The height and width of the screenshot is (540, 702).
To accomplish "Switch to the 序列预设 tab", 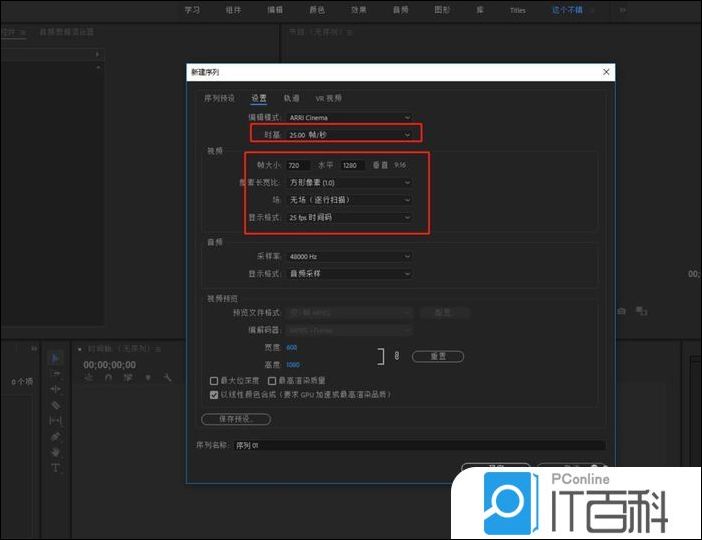I will tap(219, 98).
